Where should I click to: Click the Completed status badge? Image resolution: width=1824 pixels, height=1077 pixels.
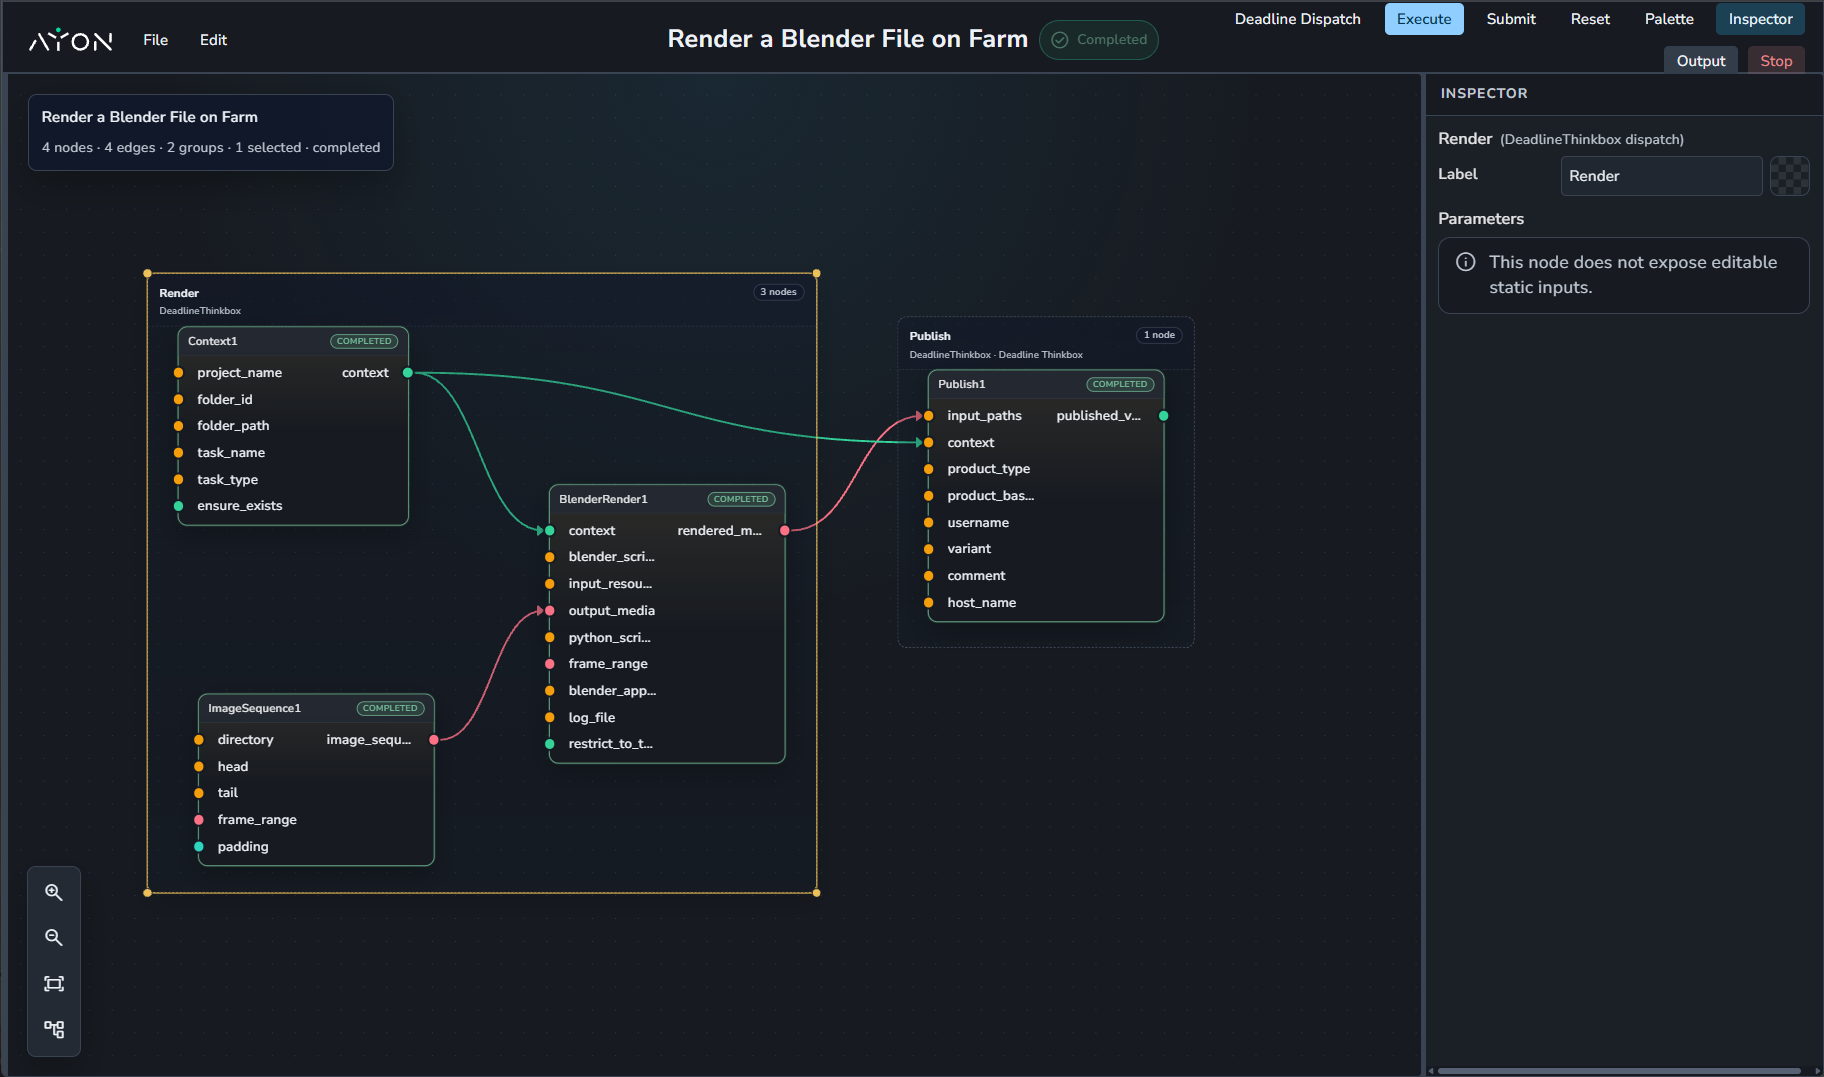click(x=1099, y=40)
